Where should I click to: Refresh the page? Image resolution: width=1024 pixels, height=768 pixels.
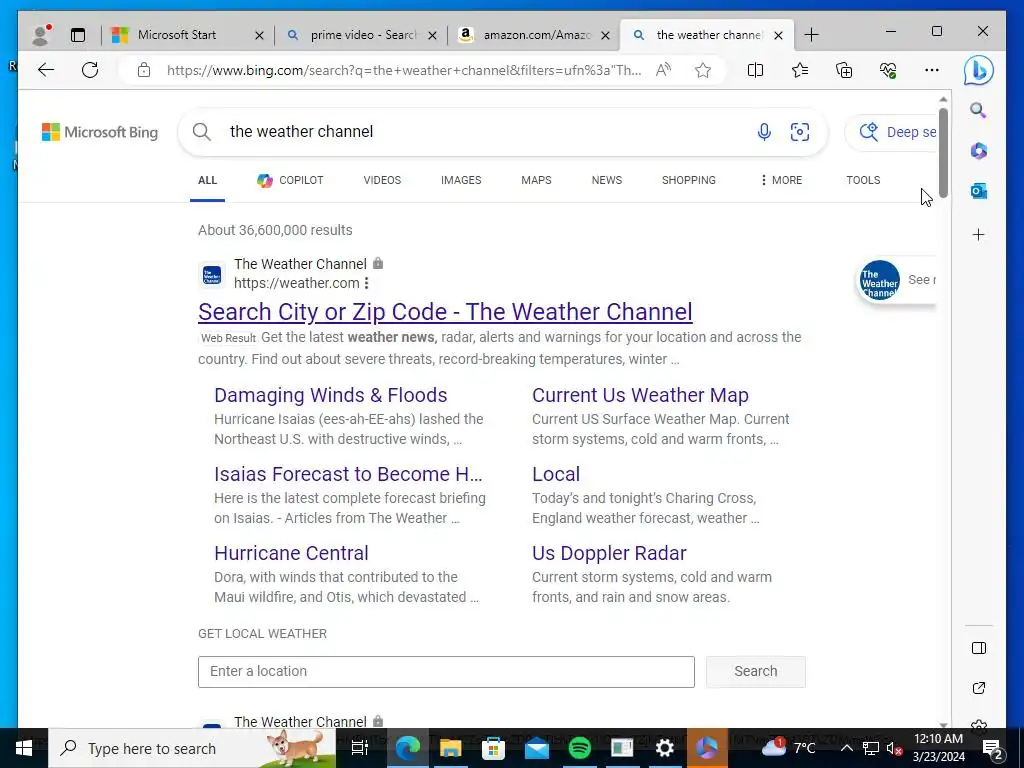pyautogui.click(x=90, y=70)
